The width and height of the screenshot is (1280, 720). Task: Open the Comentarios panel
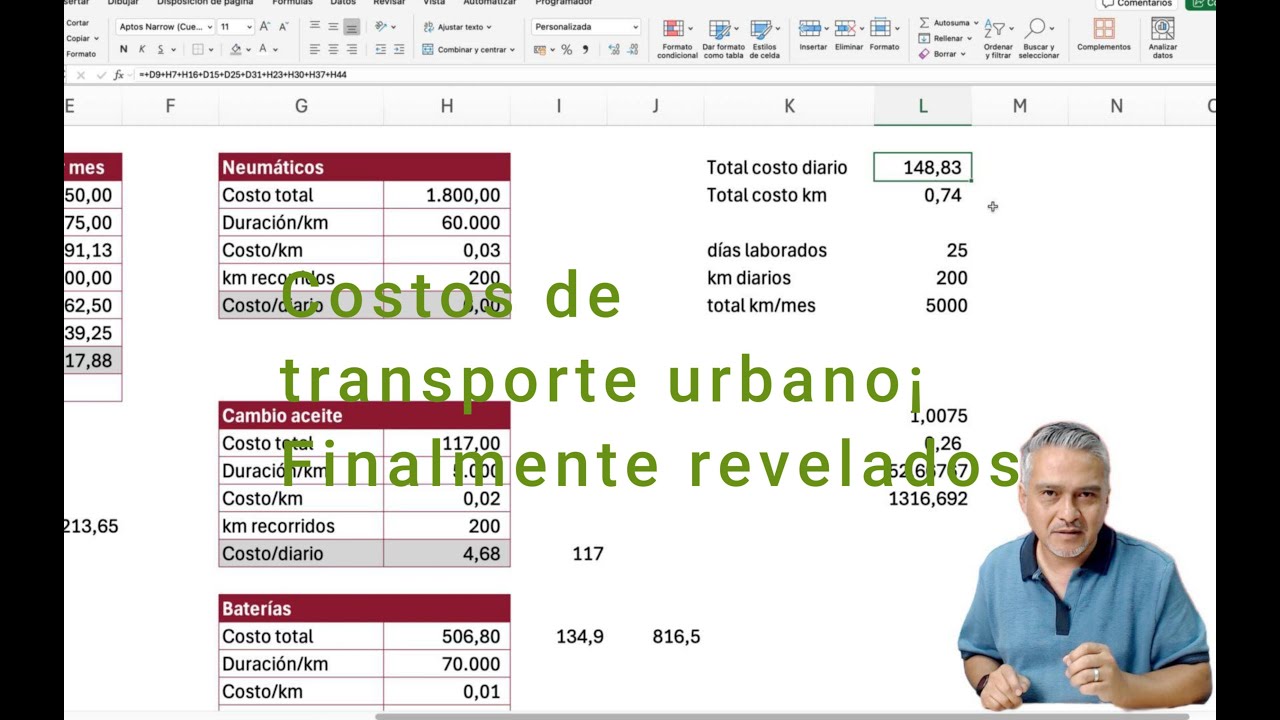[x=1137, y=4]
